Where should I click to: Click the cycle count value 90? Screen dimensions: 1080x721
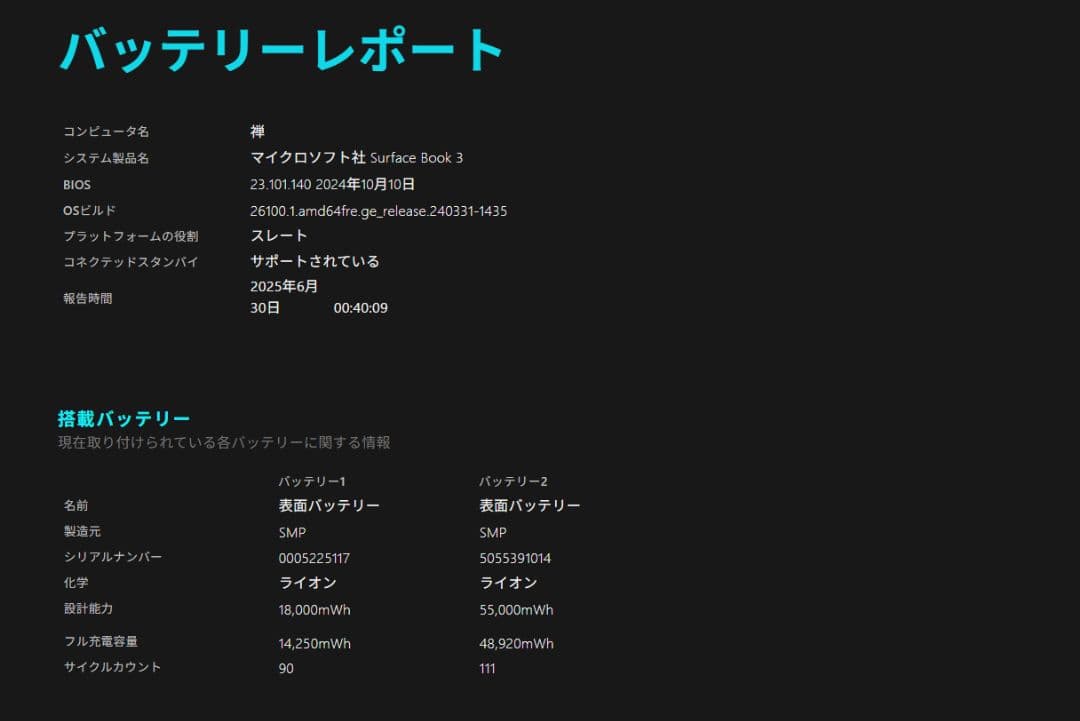tap(285, 668)
